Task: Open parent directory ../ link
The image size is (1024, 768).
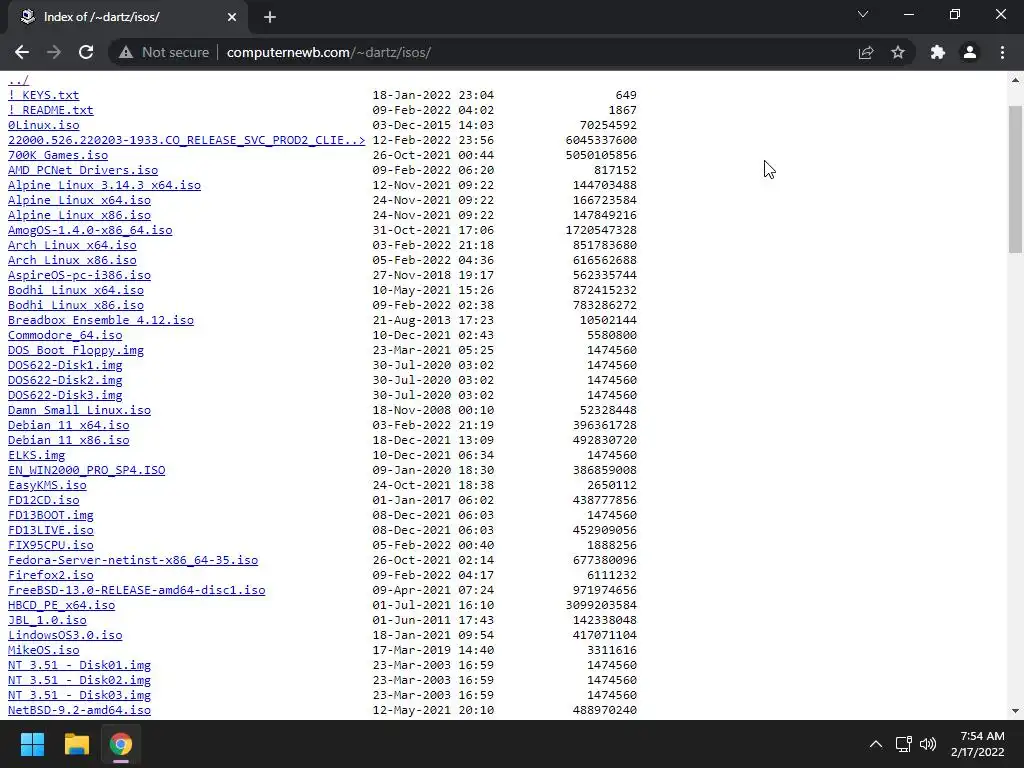Action: coord(18,80)
